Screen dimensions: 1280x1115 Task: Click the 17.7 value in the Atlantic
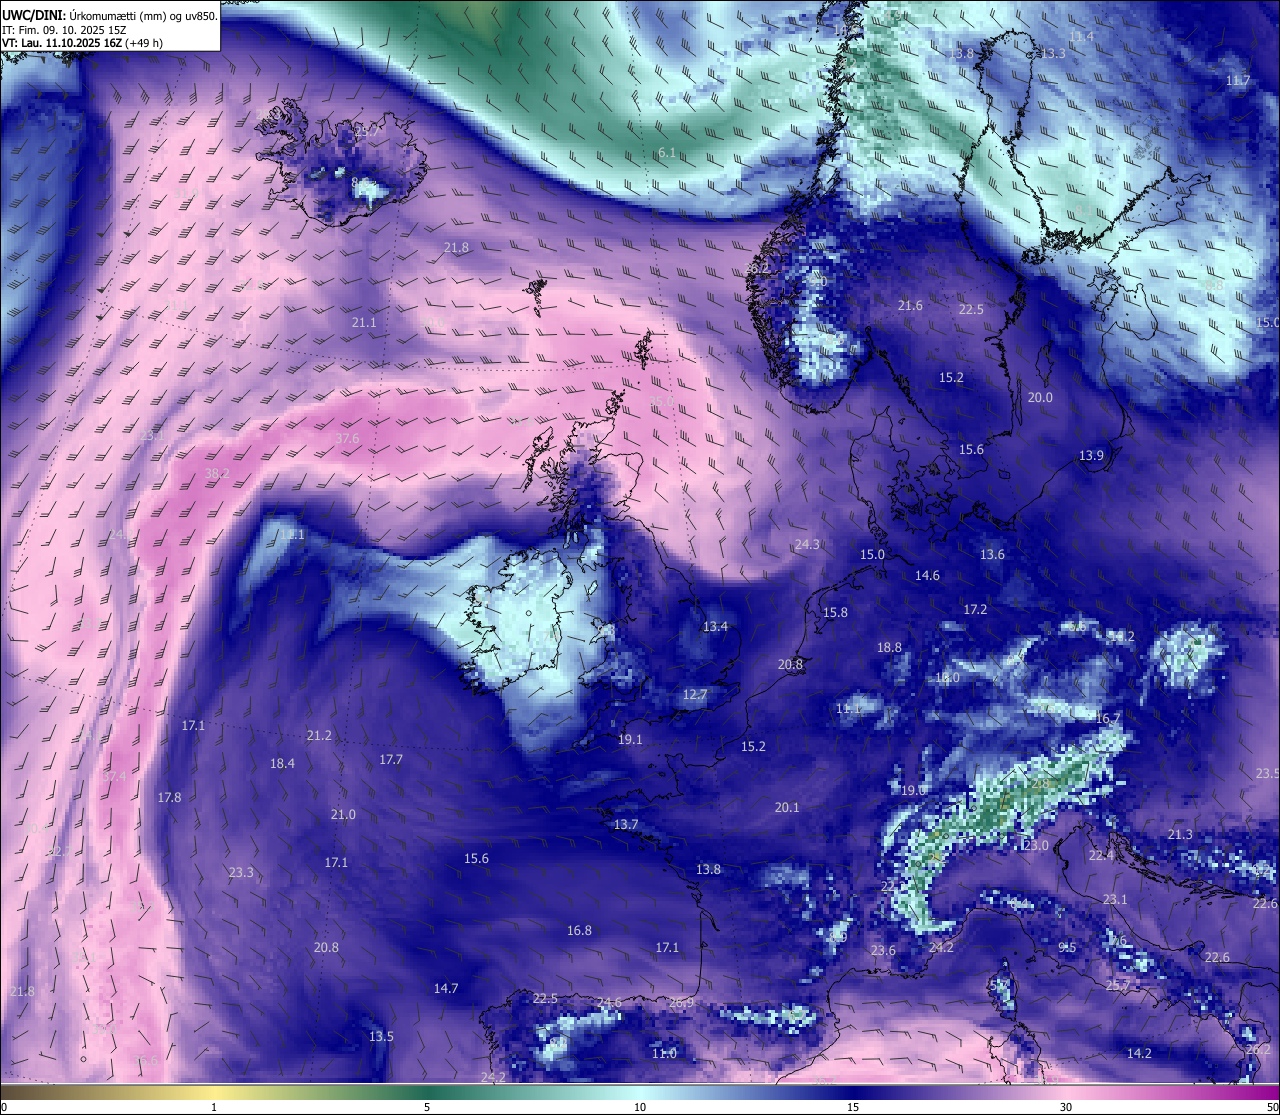[x=390, y=759]
